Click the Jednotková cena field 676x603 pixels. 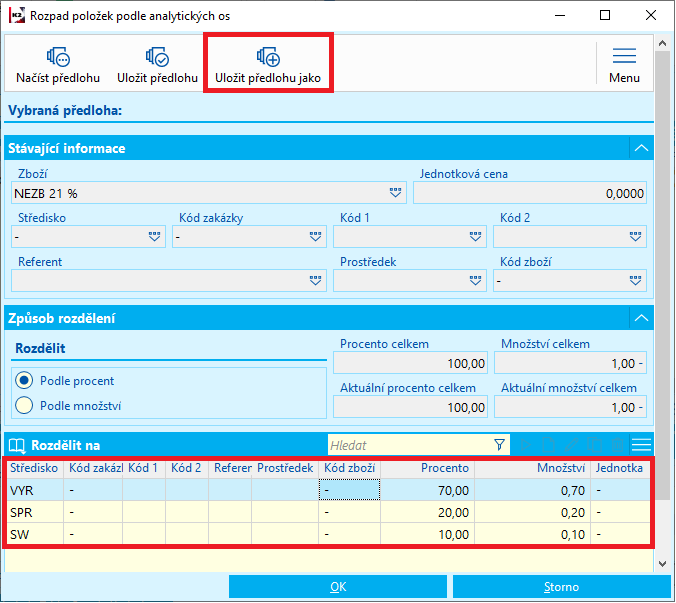click(x=530, y=193)
